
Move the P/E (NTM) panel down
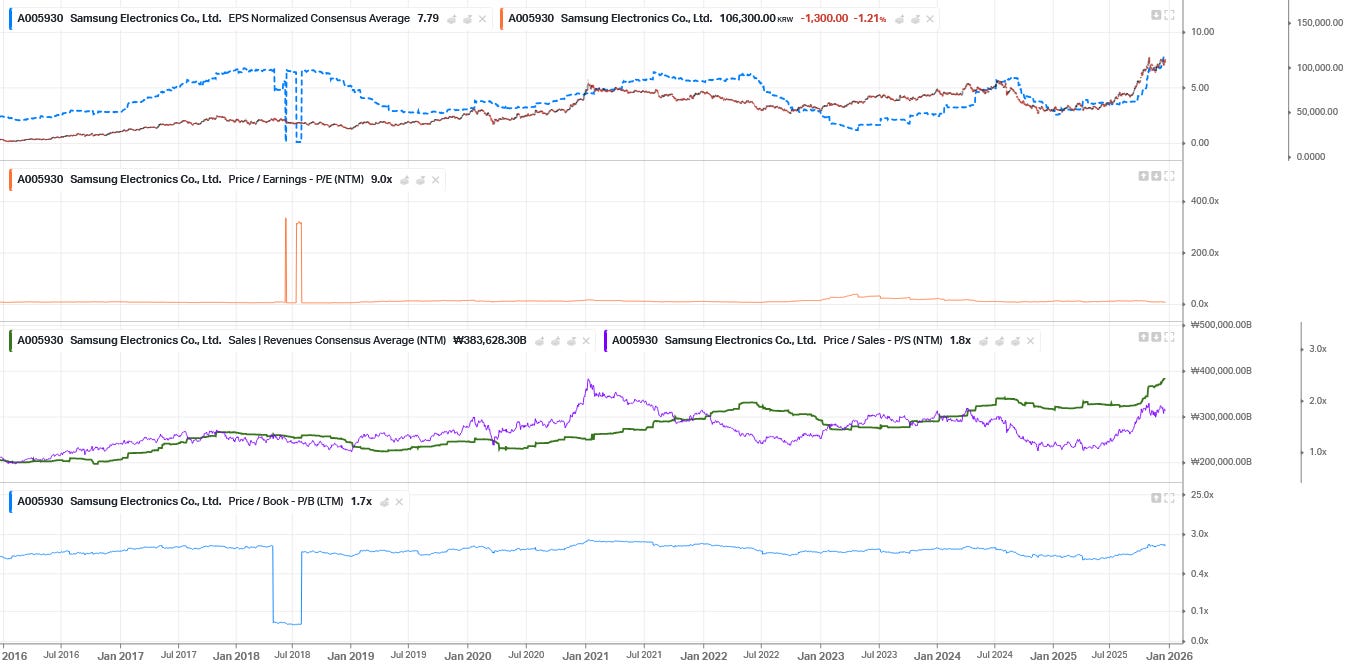[1156, 176]
